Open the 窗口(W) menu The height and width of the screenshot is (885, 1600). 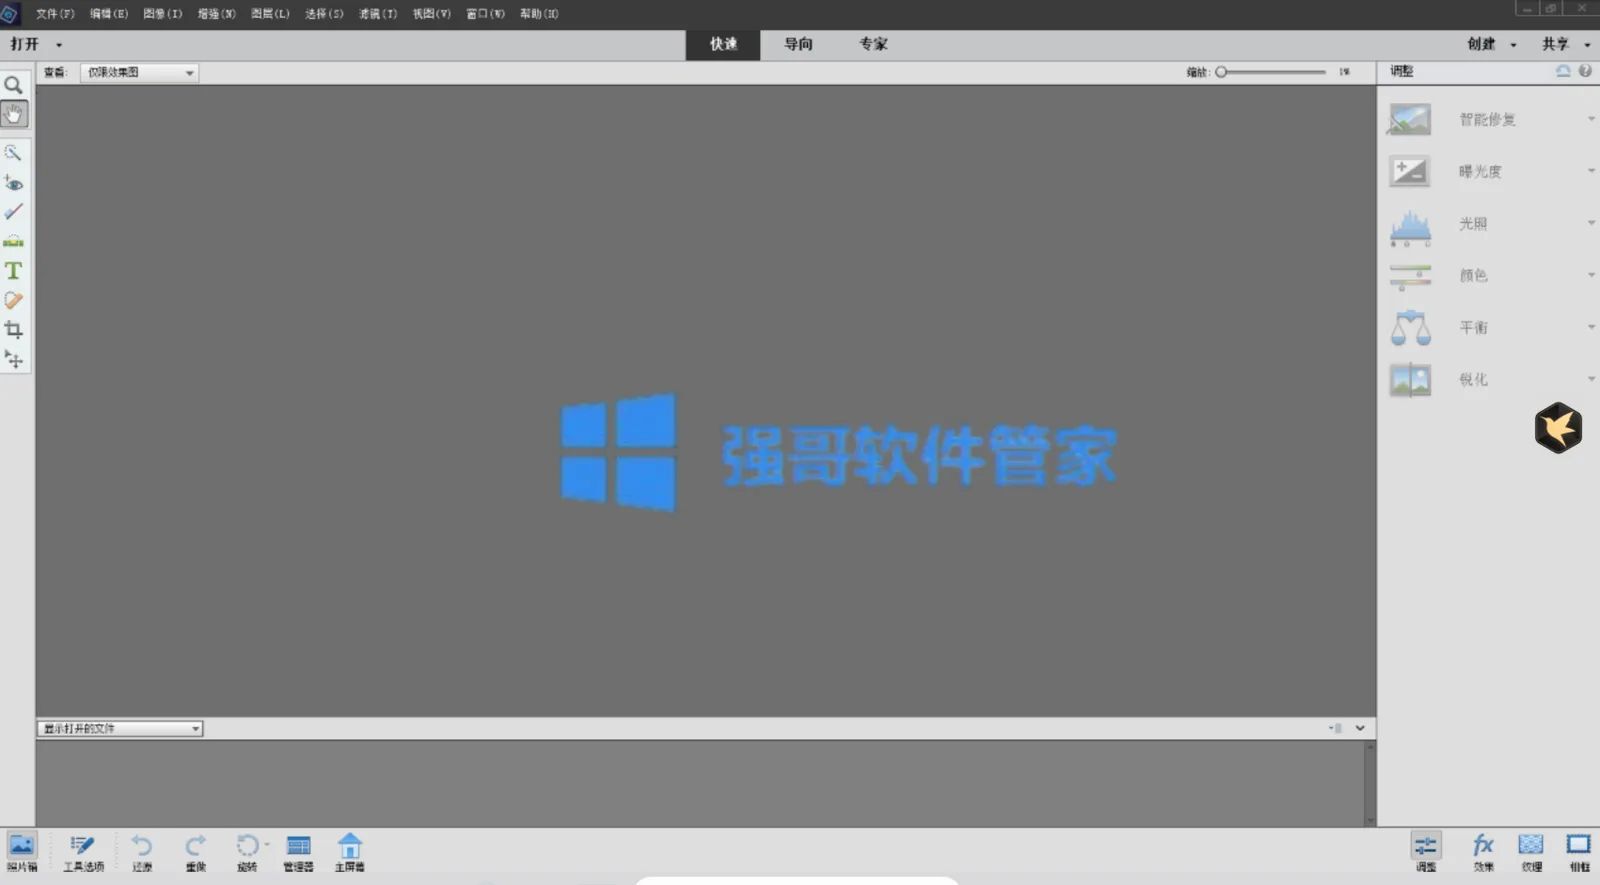(x=485, y=14)
